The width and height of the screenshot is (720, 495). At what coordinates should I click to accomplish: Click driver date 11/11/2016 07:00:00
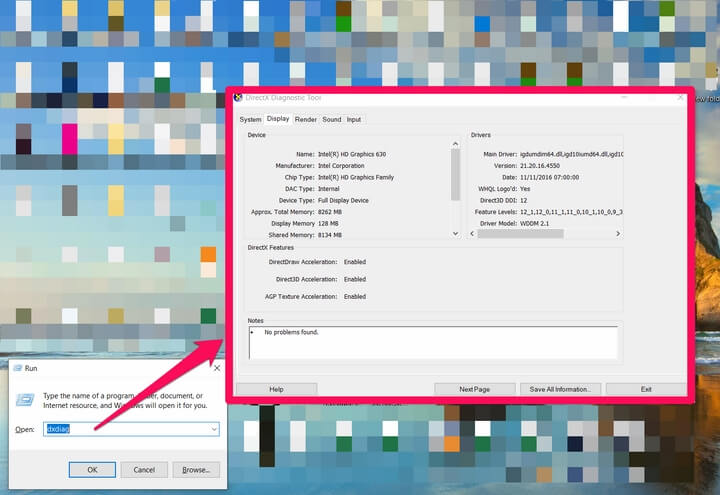click(550, 177)
